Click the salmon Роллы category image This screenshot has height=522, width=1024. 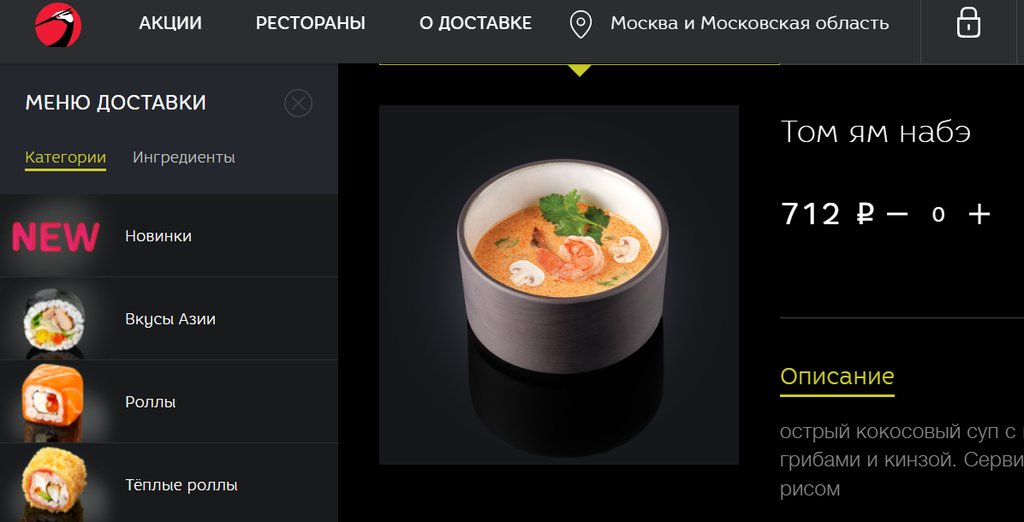coord(53,401)
